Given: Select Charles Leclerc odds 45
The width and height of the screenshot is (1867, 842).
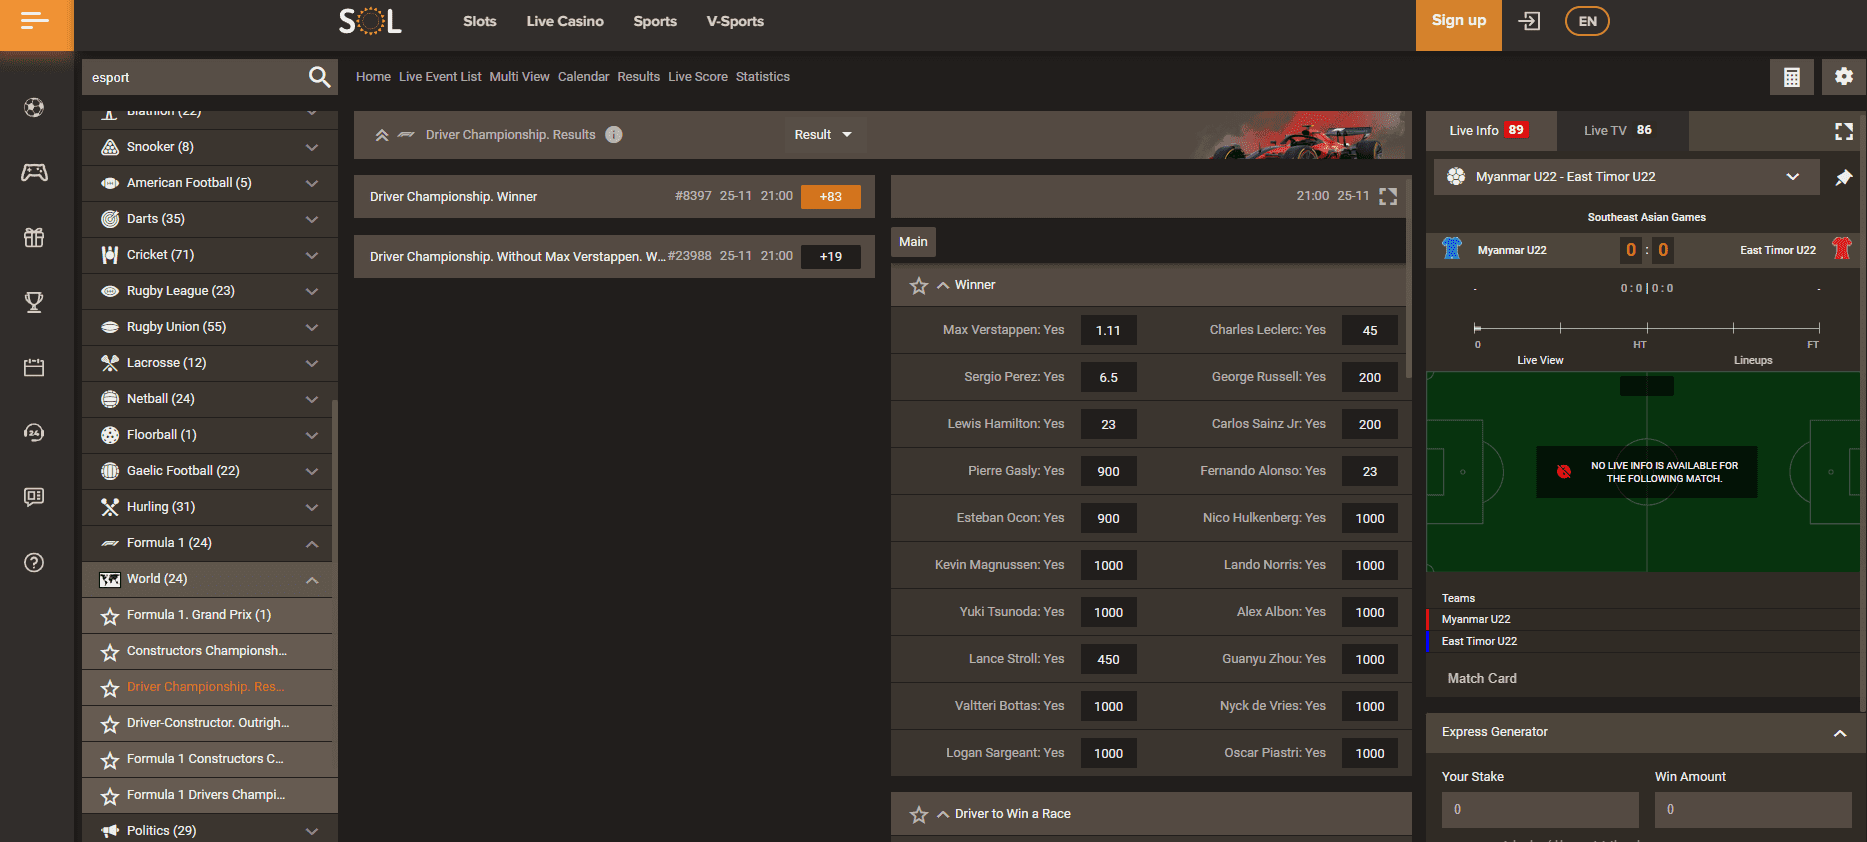Looking at the screenshot, I should pyautogui.click(x=1370, y=330).
